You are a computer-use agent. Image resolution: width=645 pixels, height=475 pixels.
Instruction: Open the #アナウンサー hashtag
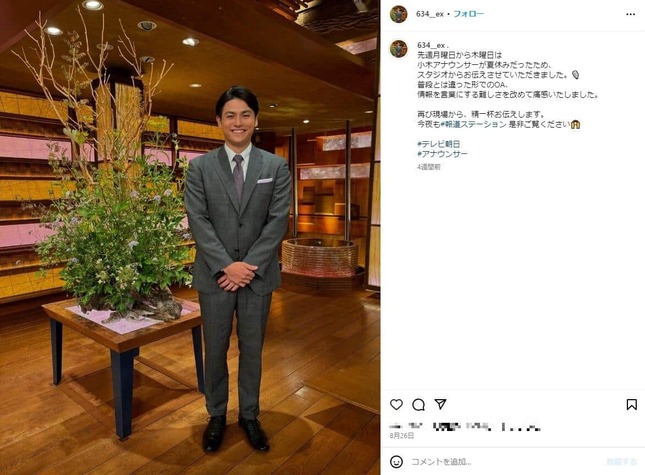[x=442, y=154]
